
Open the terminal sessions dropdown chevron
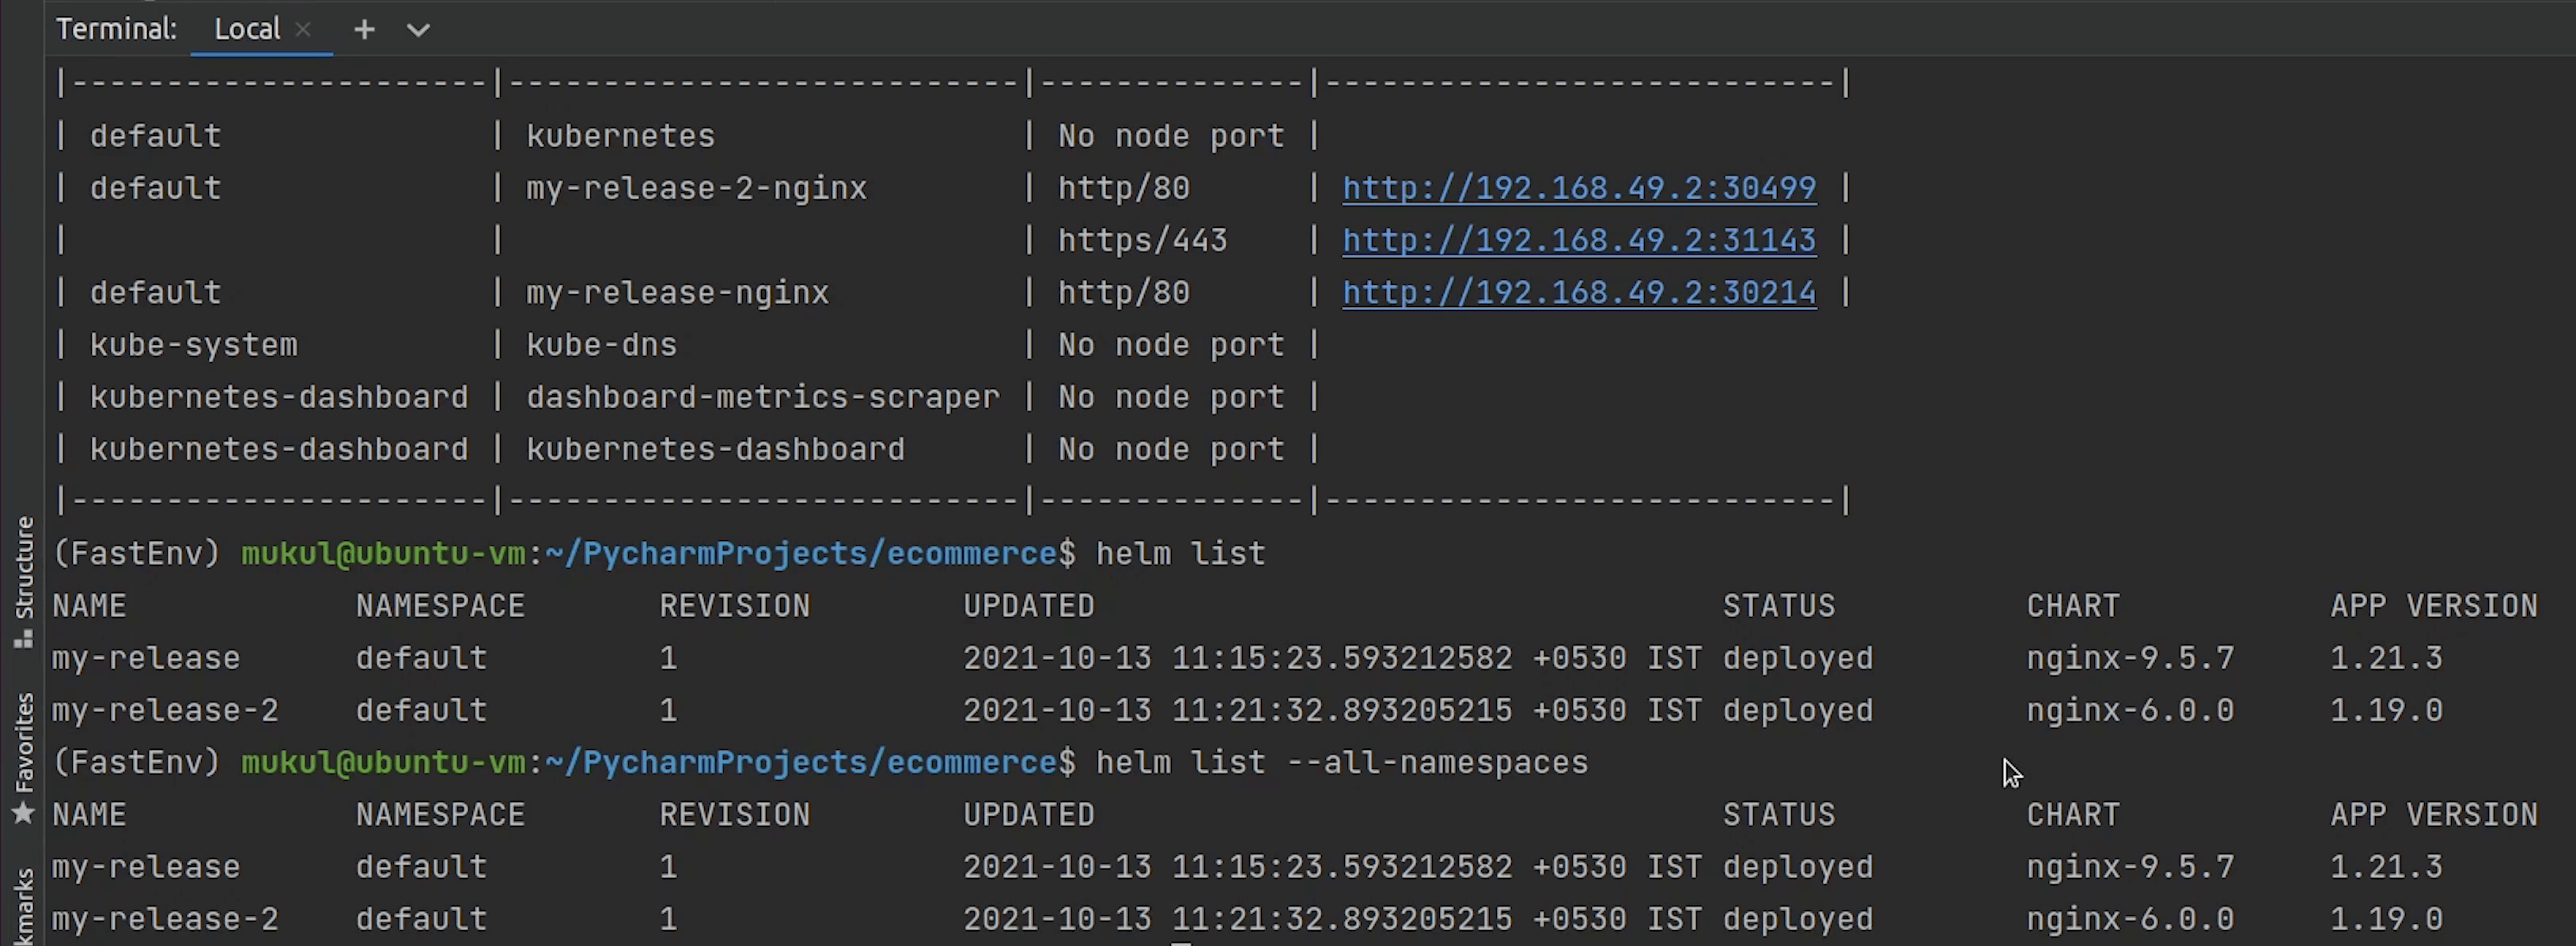pos(418,29)
